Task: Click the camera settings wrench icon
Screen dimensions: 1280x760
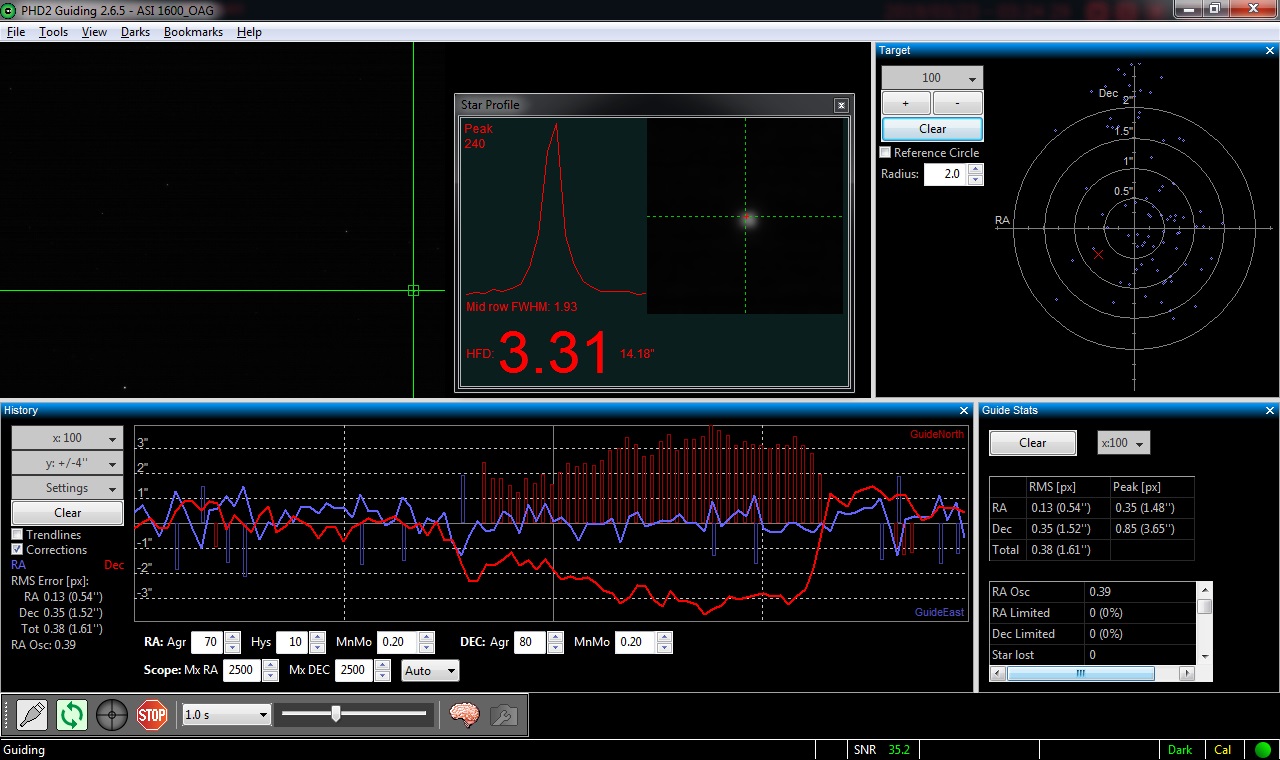Action: [504, 715]
